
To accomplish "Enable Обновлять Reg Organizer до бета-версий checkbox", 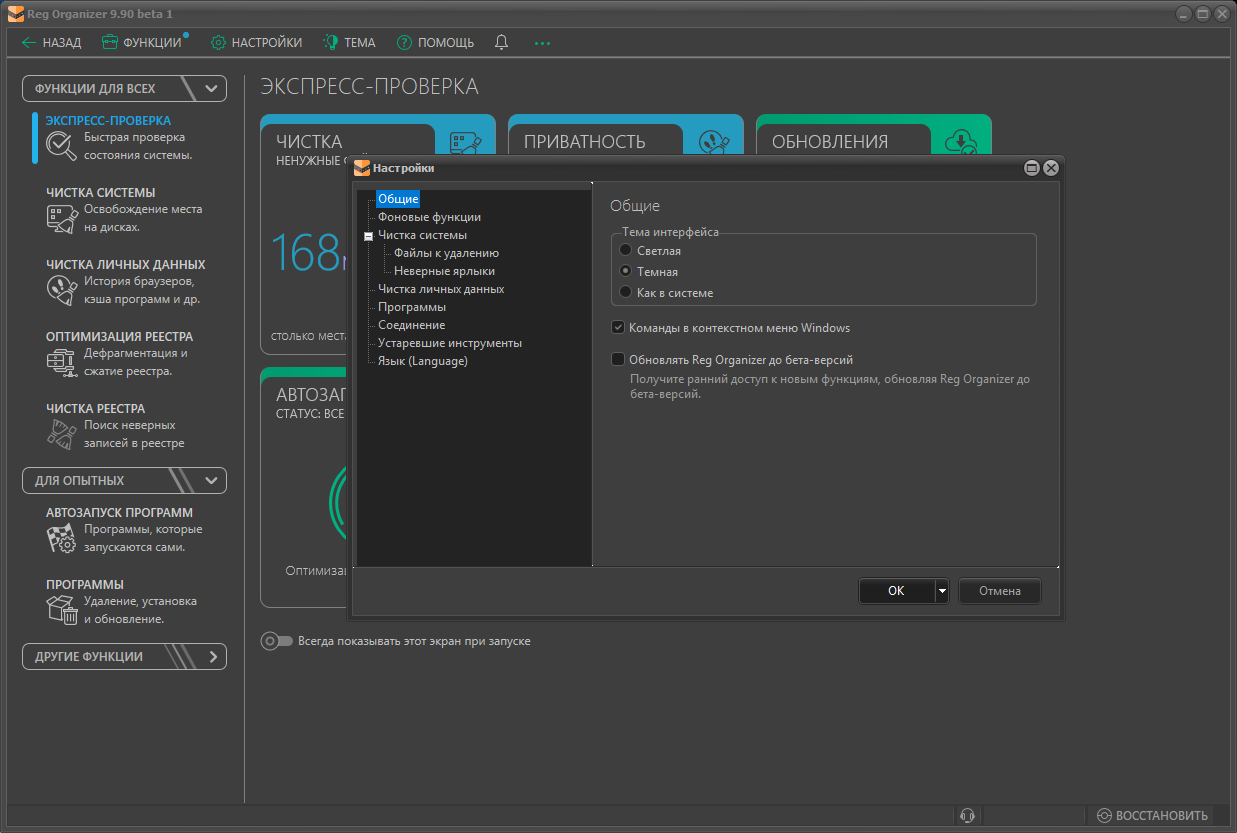I will click(x=618, y=360).
